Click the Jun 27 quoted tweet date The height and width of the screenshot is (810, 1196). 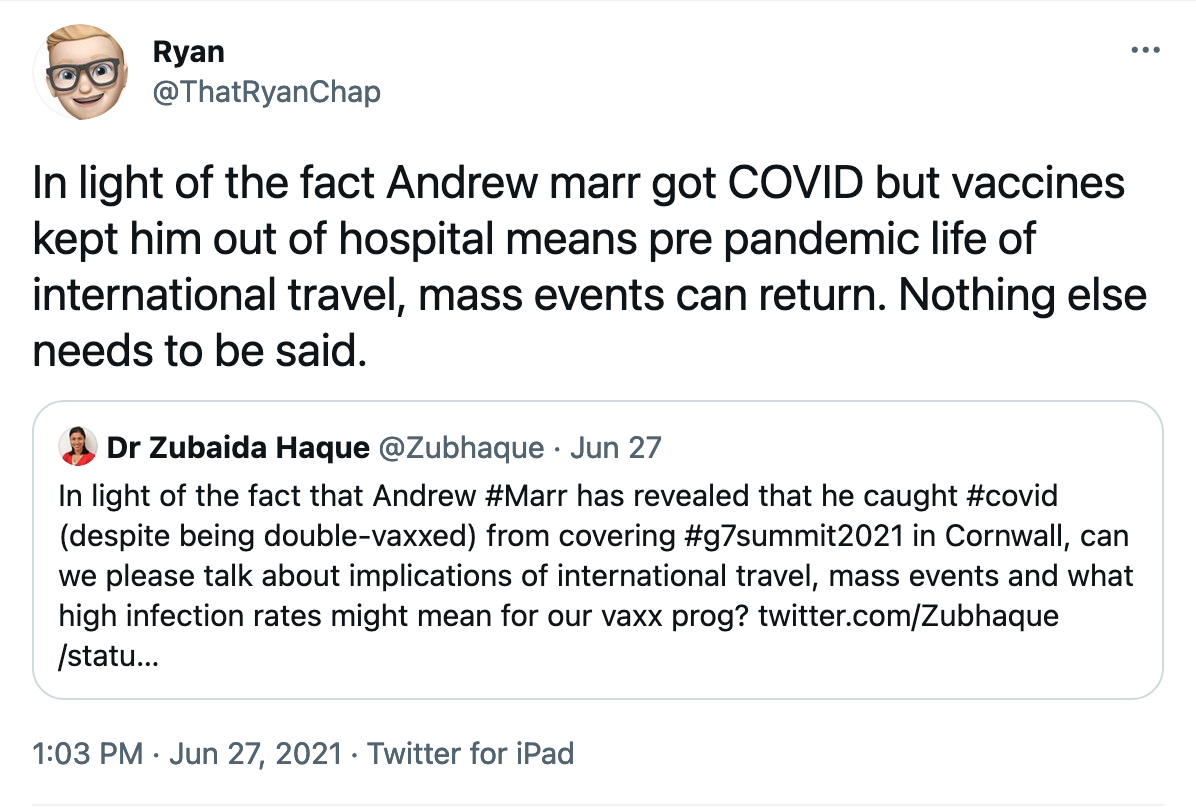click(x=616, y=448)
